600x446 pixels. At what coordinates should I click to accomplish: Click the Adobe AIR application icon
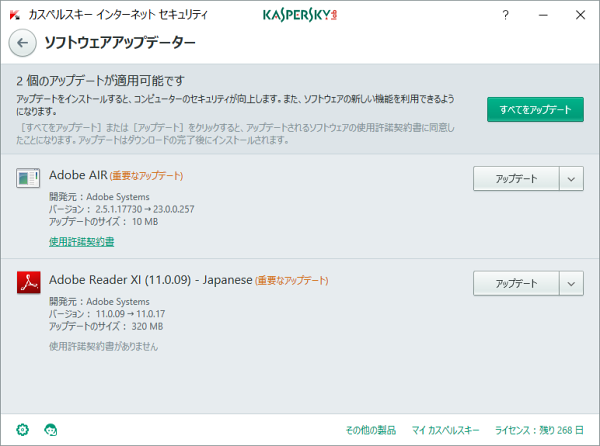tap(28, 178)
